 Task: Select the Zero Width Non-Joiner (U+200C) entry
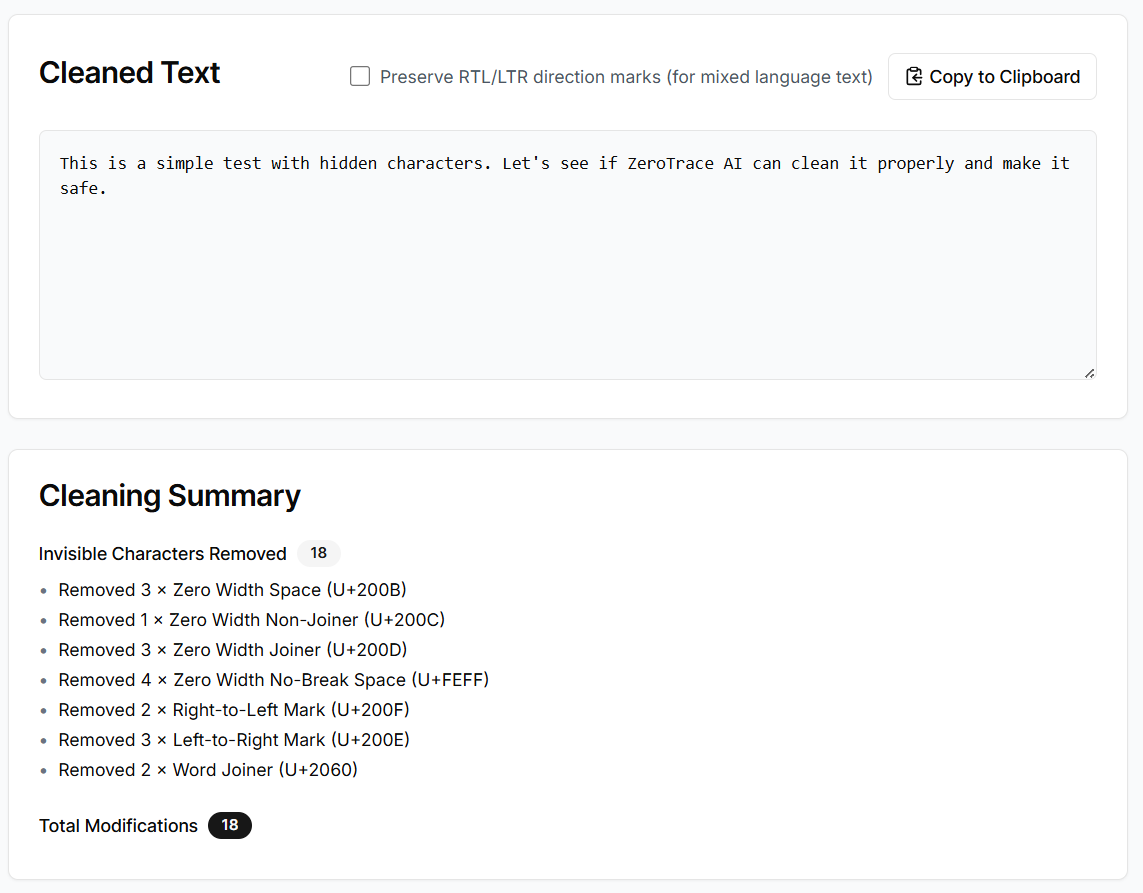click(251, 620)
